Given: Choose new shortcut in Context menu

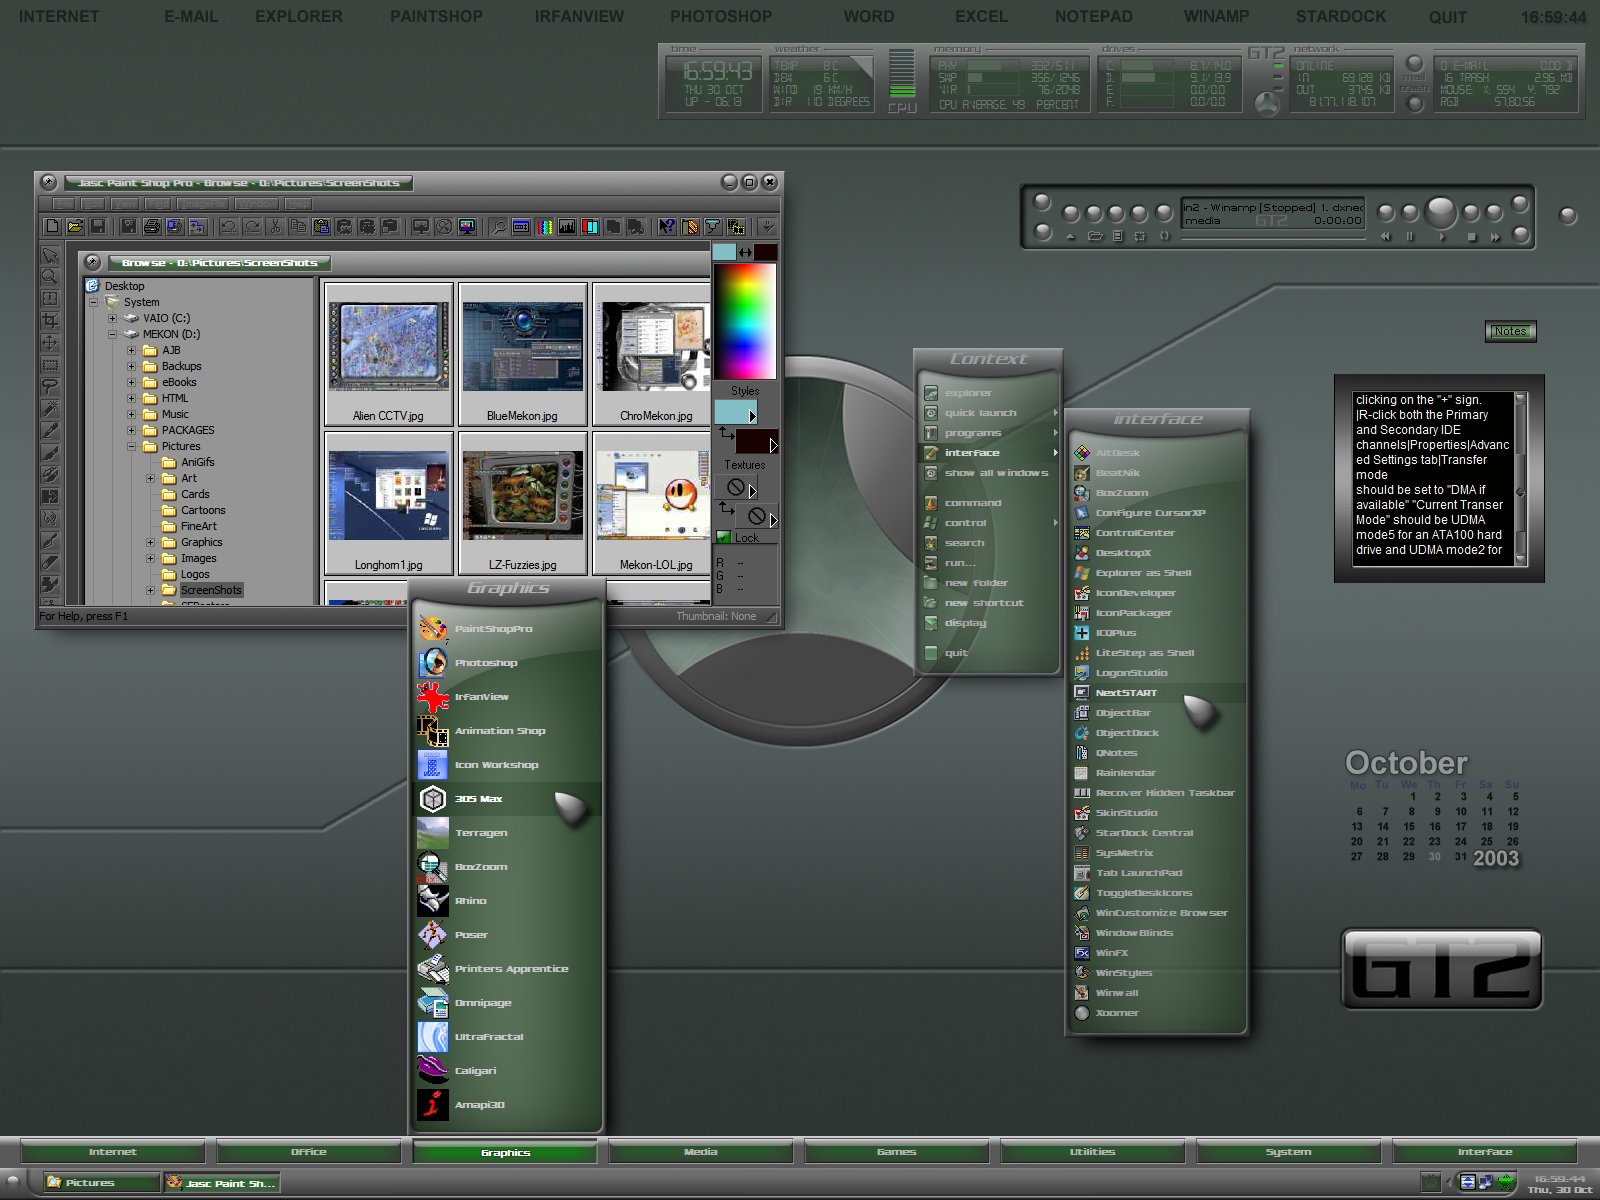Looking at the screenshot, I should pos(988,603).
